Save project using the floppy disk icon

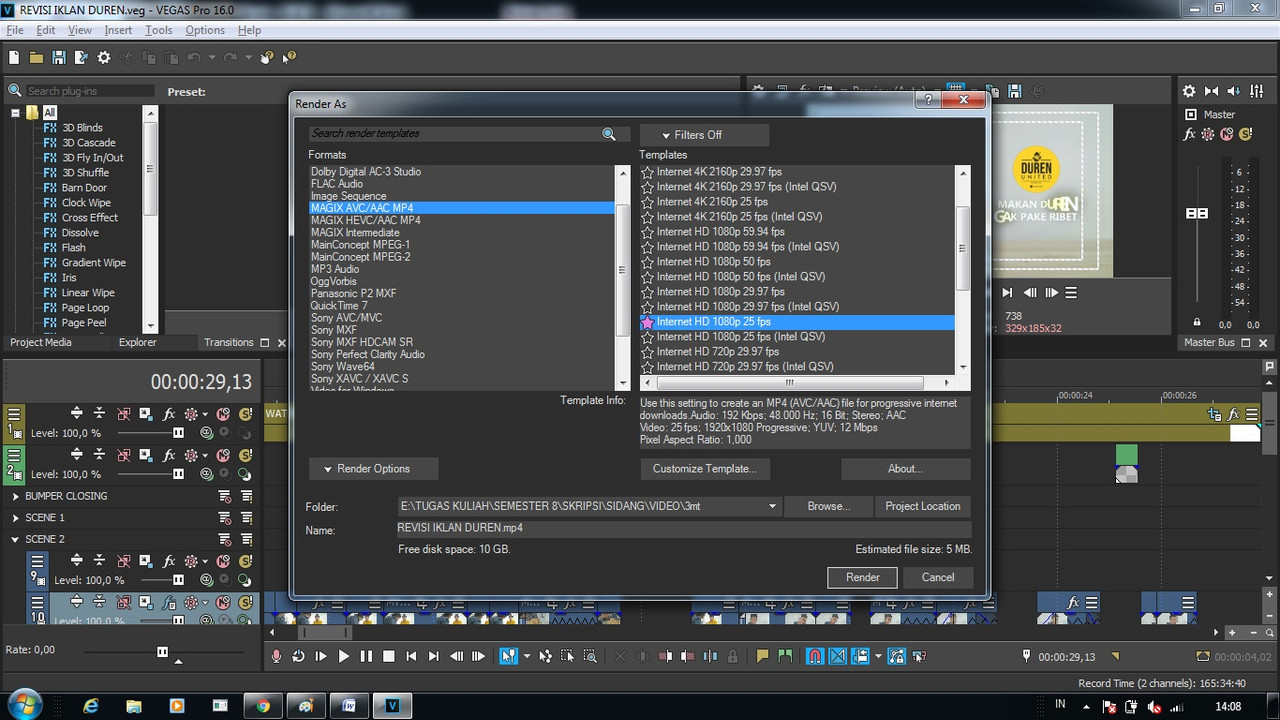[x=59, y=58]
